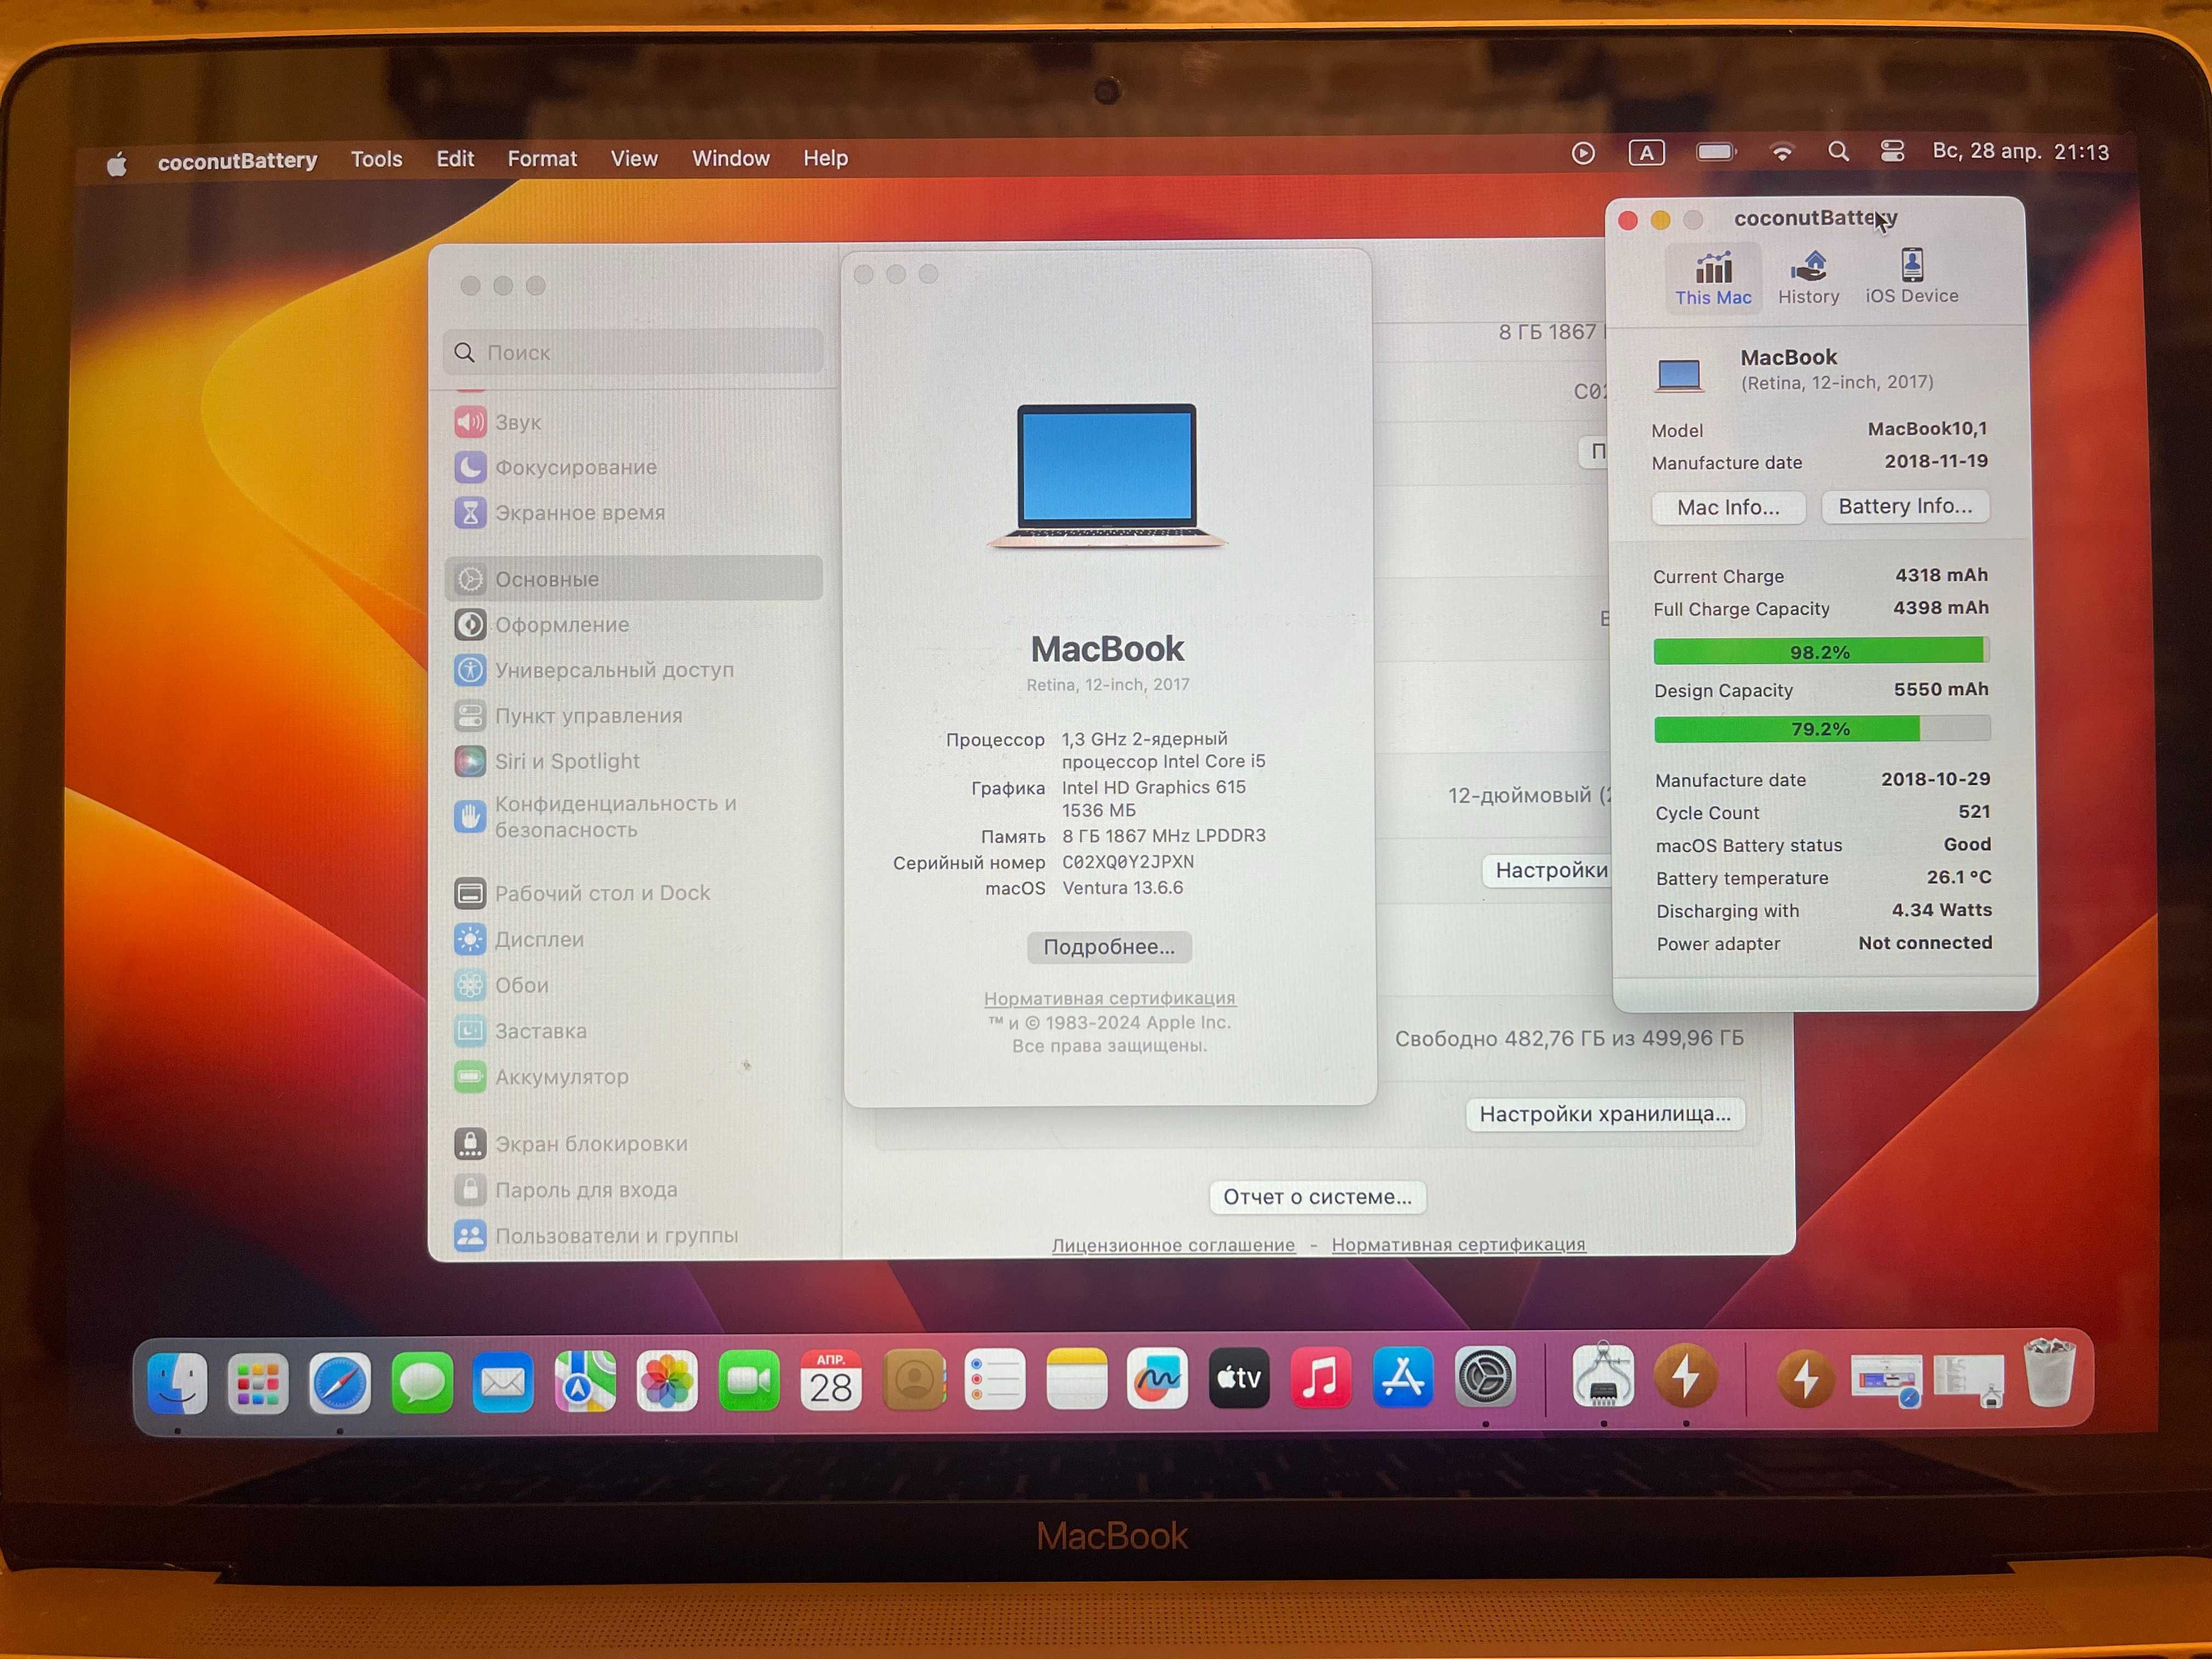Click the Настройки хранилища... button
2212x1659 pixels.
1605,1114
